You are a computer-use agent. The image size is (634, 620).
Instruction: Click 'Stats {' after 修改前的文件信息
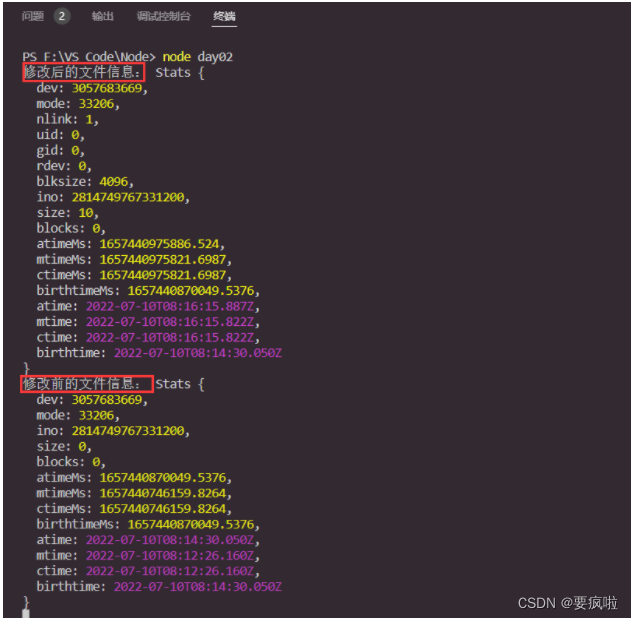180,383
